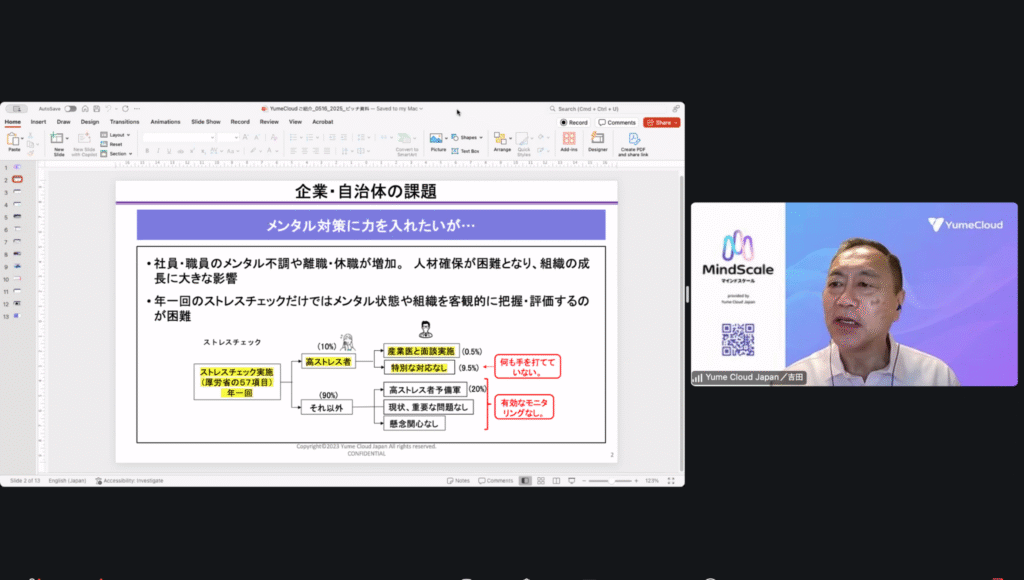Switch to Reading View icon

point(556,481)
